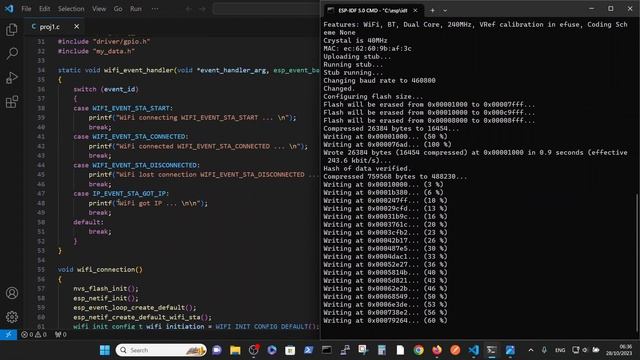Open the Selection menu

(x=71, y=9)
